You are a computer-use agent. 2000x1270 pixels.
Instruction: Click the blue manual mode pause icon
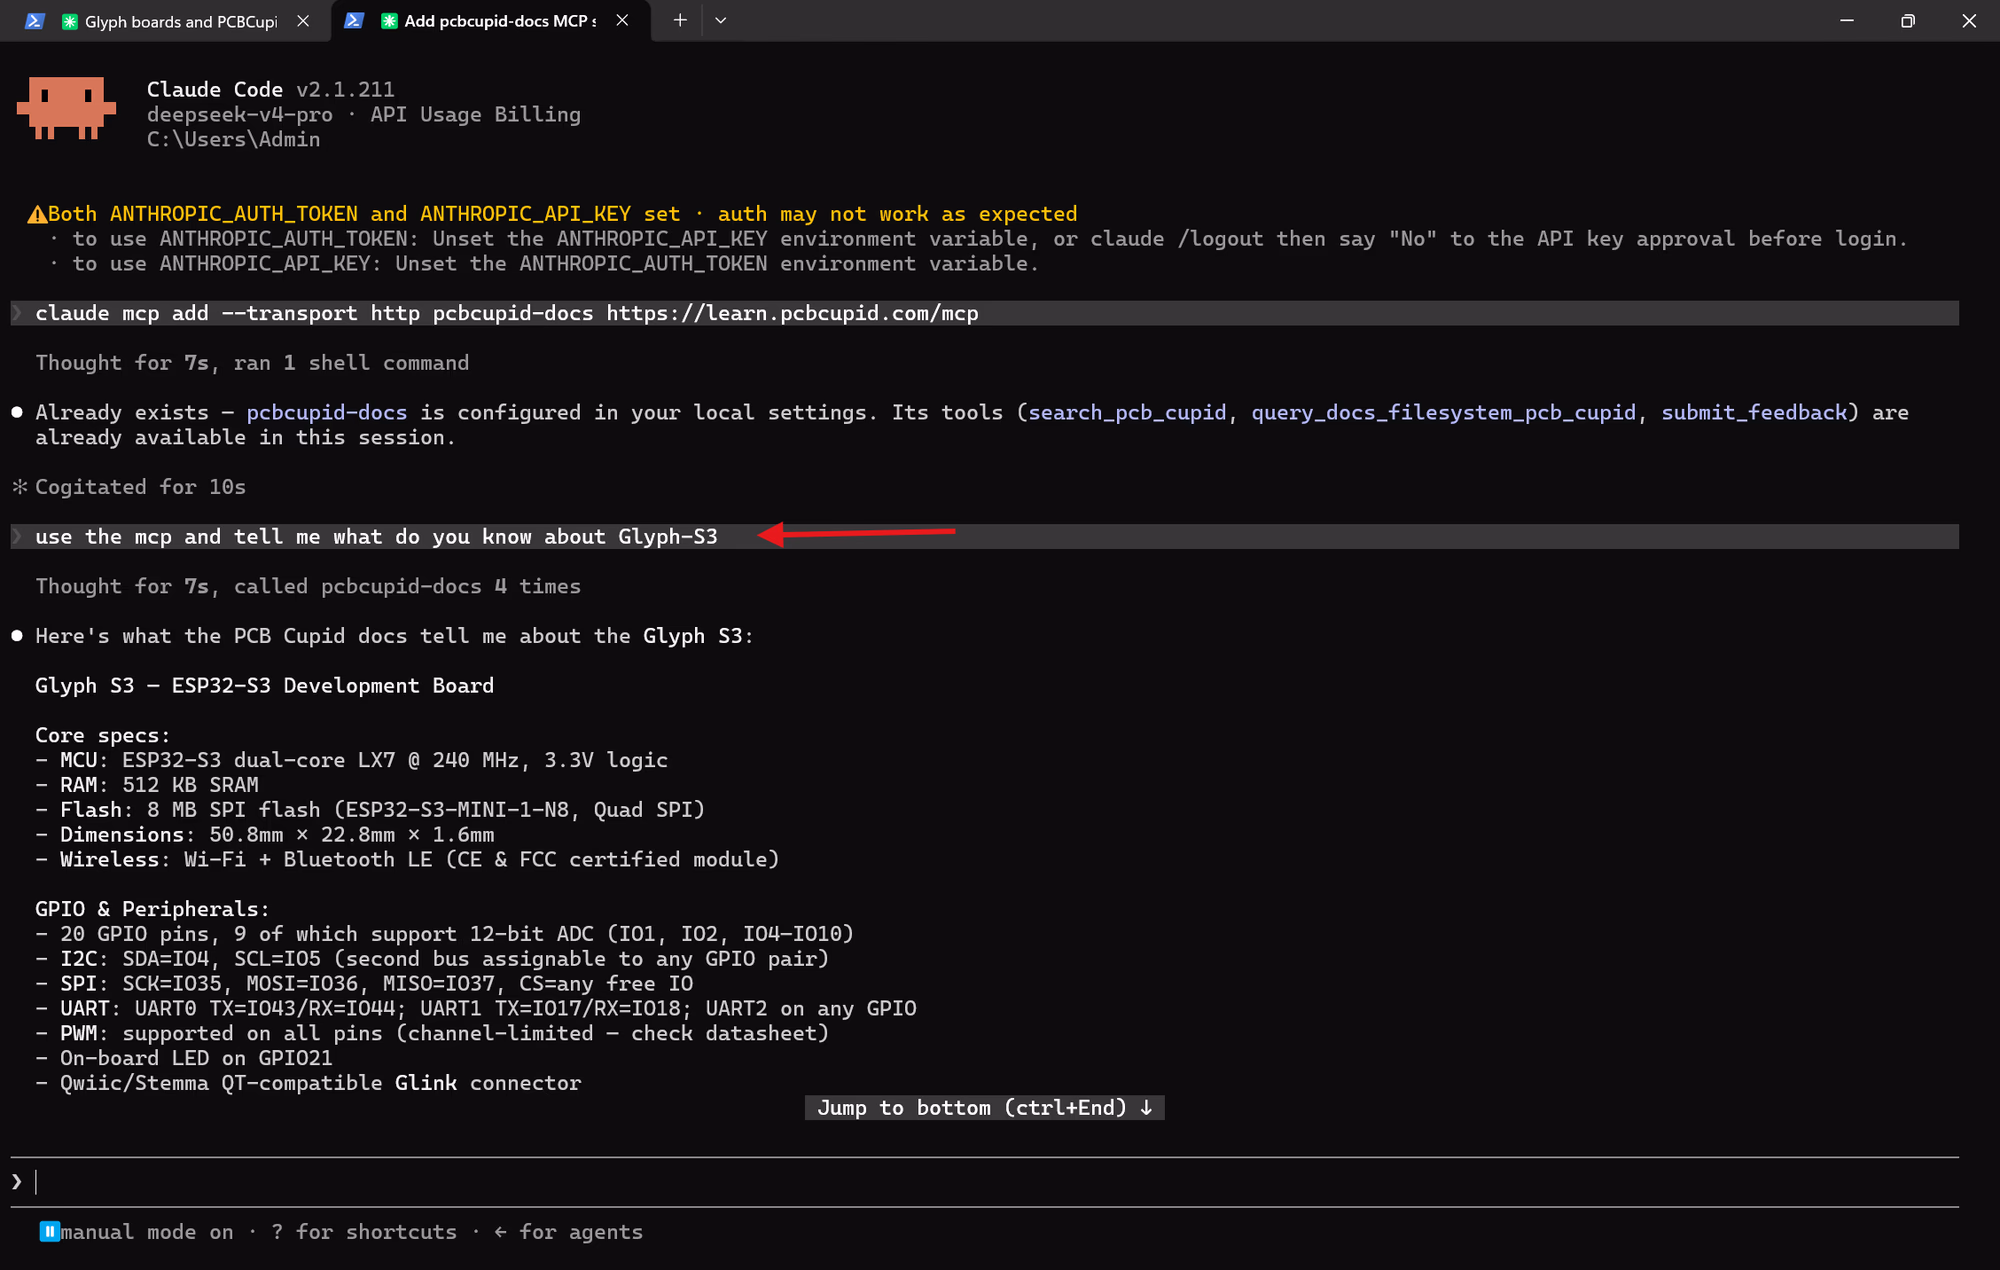[49, 1232]
